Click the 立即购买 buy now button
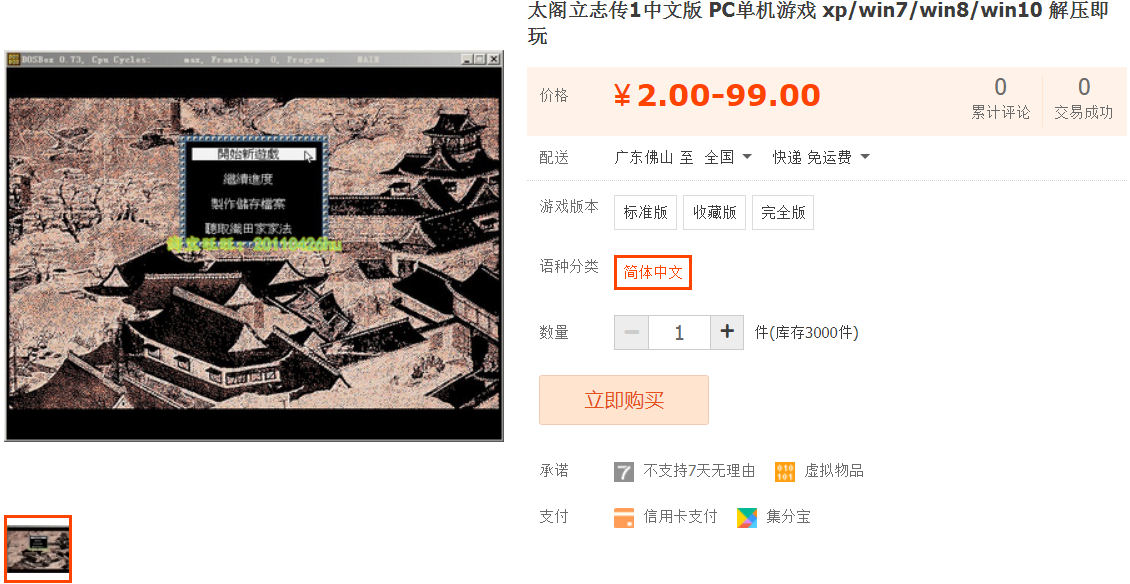This screenshot has width=1130, height=584. point(623,399)
